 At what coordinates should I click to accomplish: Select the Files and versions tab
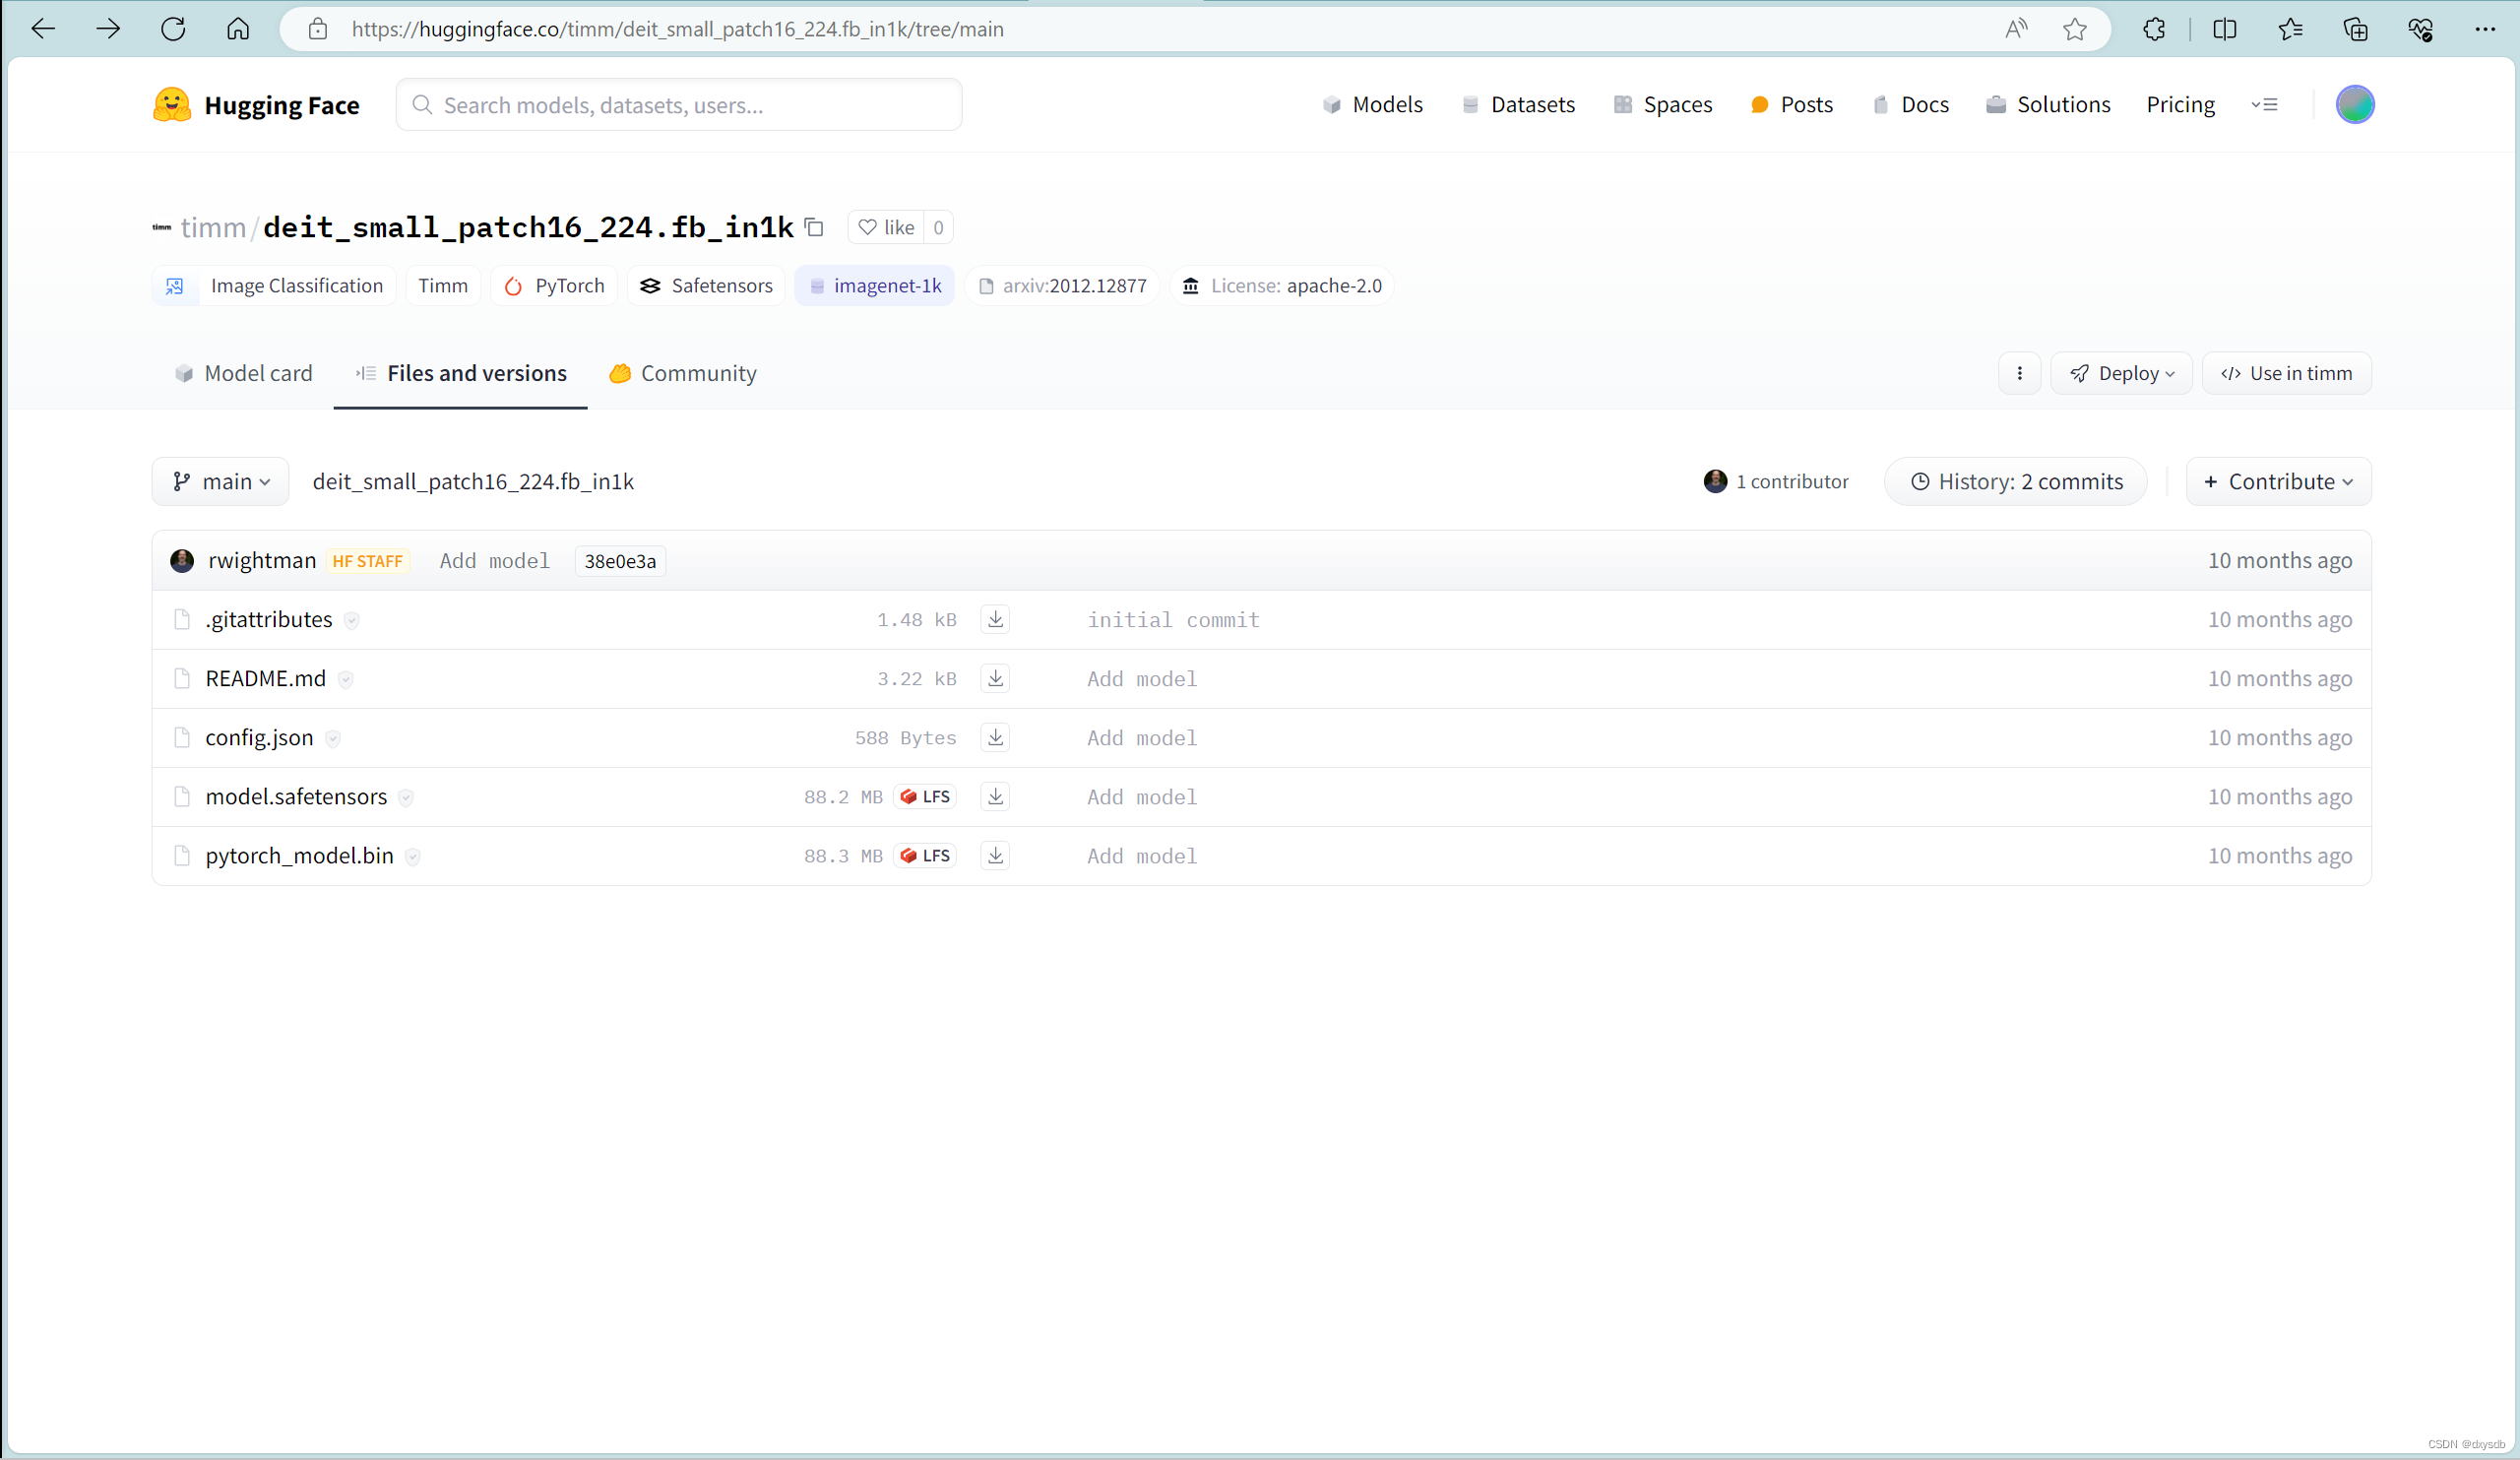point(461,373)
